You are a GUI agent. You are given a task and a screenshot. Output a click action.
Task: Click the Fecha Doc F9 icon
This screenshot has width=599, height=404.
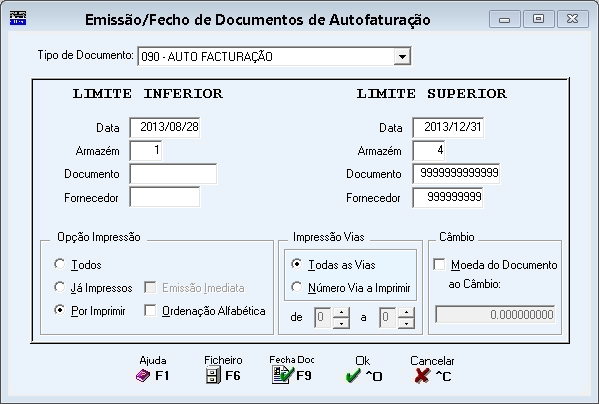(283, 375)
